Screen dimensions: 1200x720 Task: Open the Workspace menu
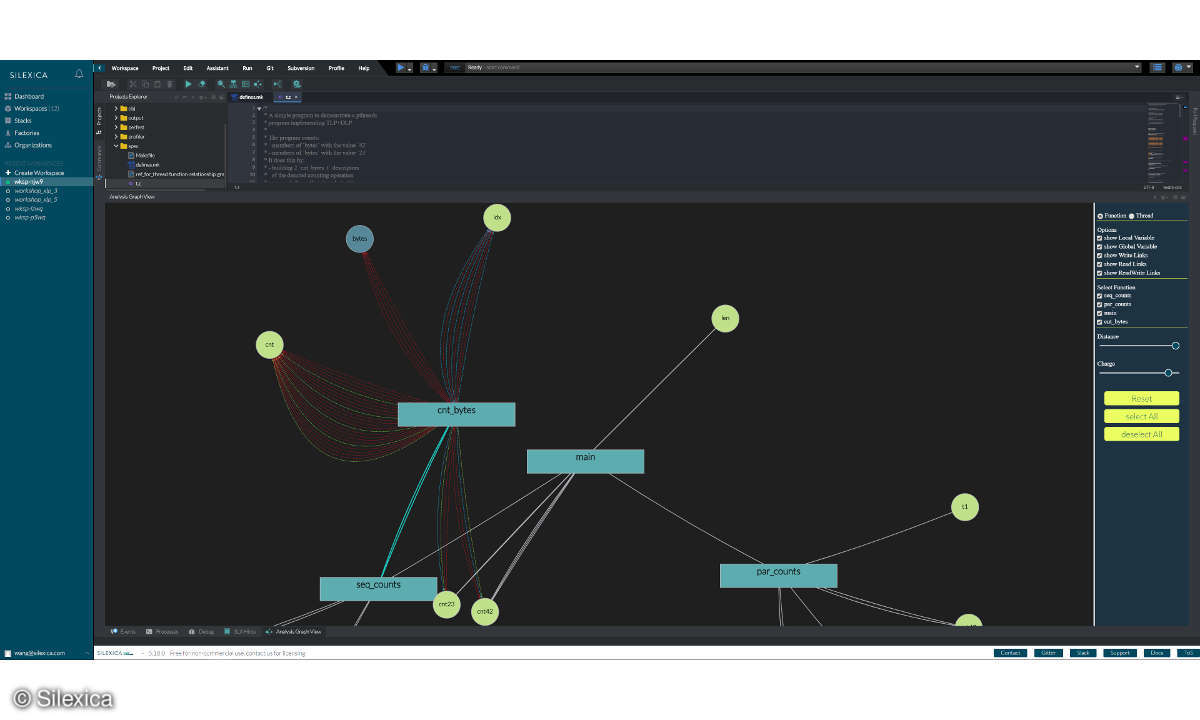click(x=125, y=68)
